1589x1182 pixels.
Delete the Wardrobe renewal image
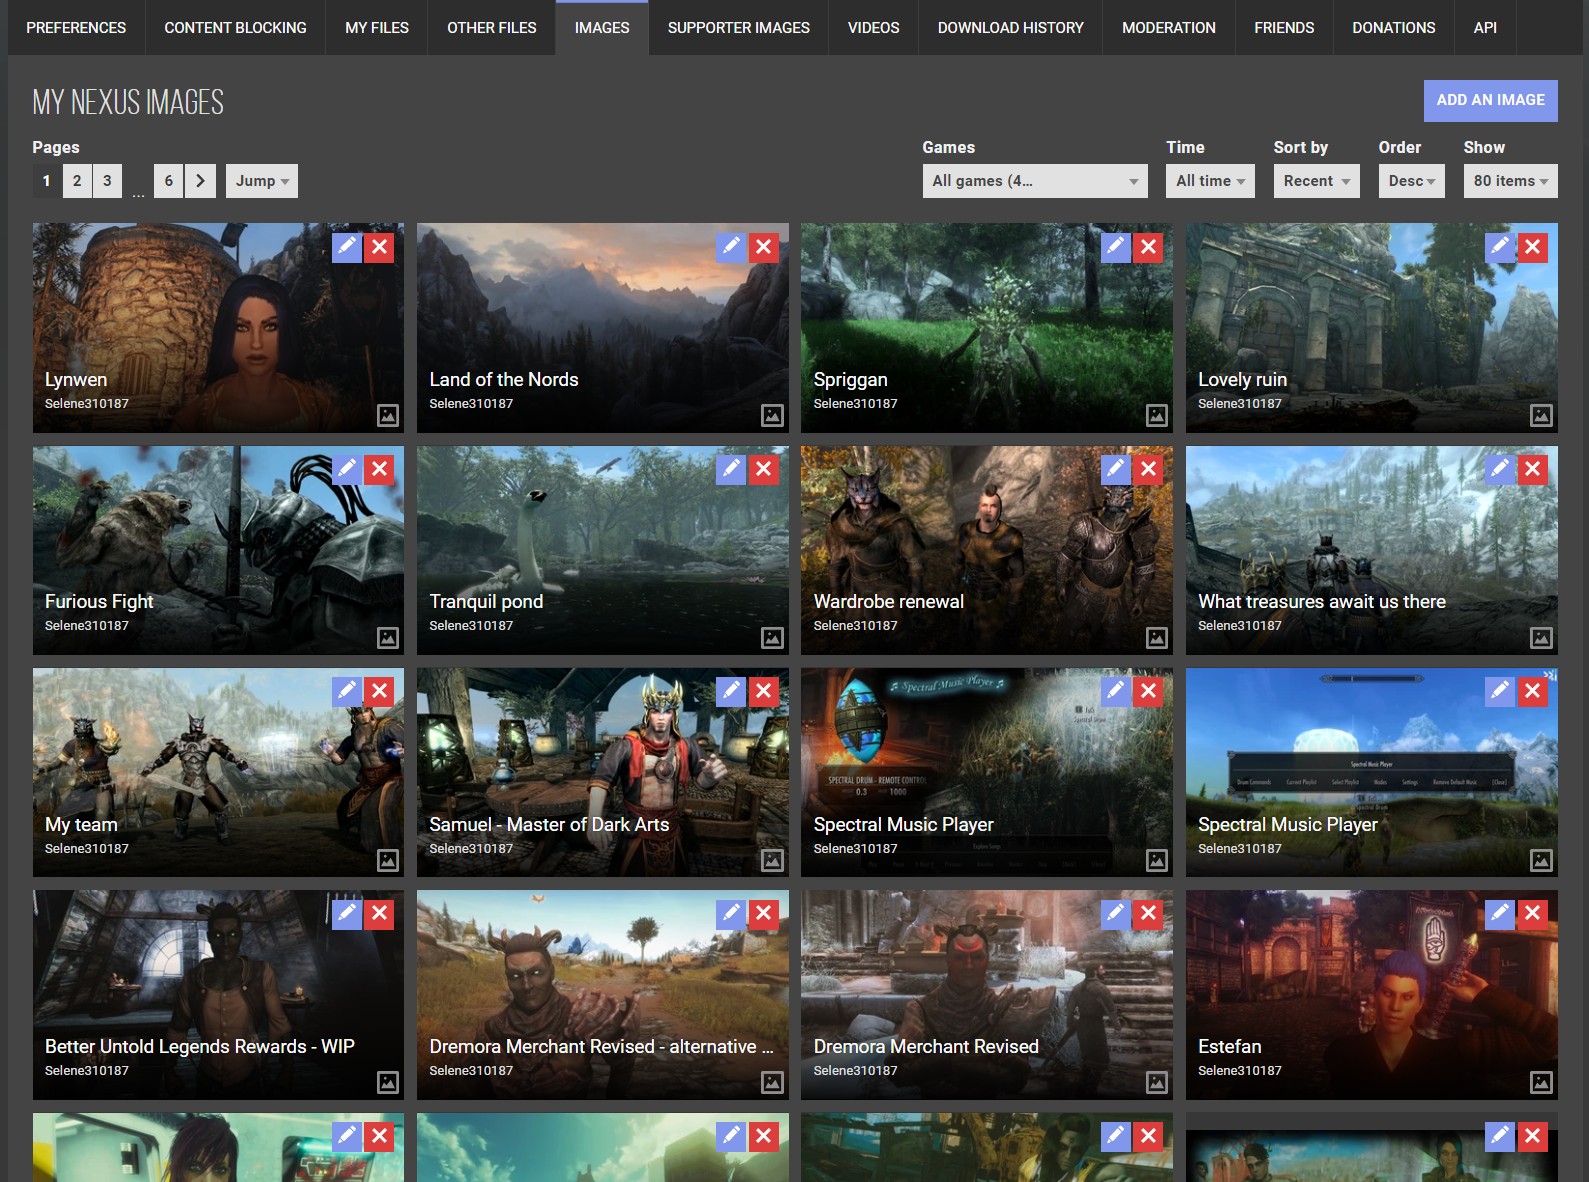pyautogui.click(x=1148, y=469)
